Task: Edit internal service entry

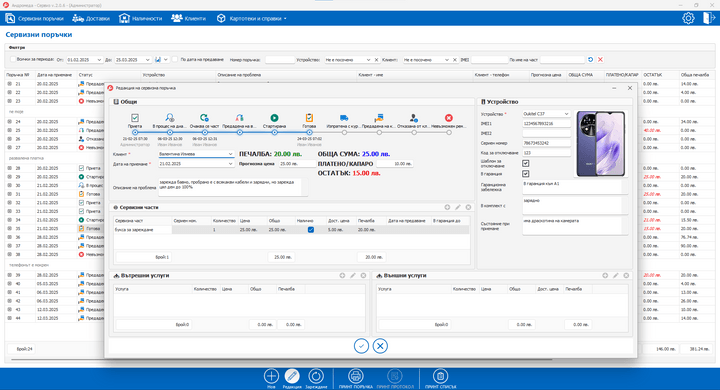Action: pos(353,275)
